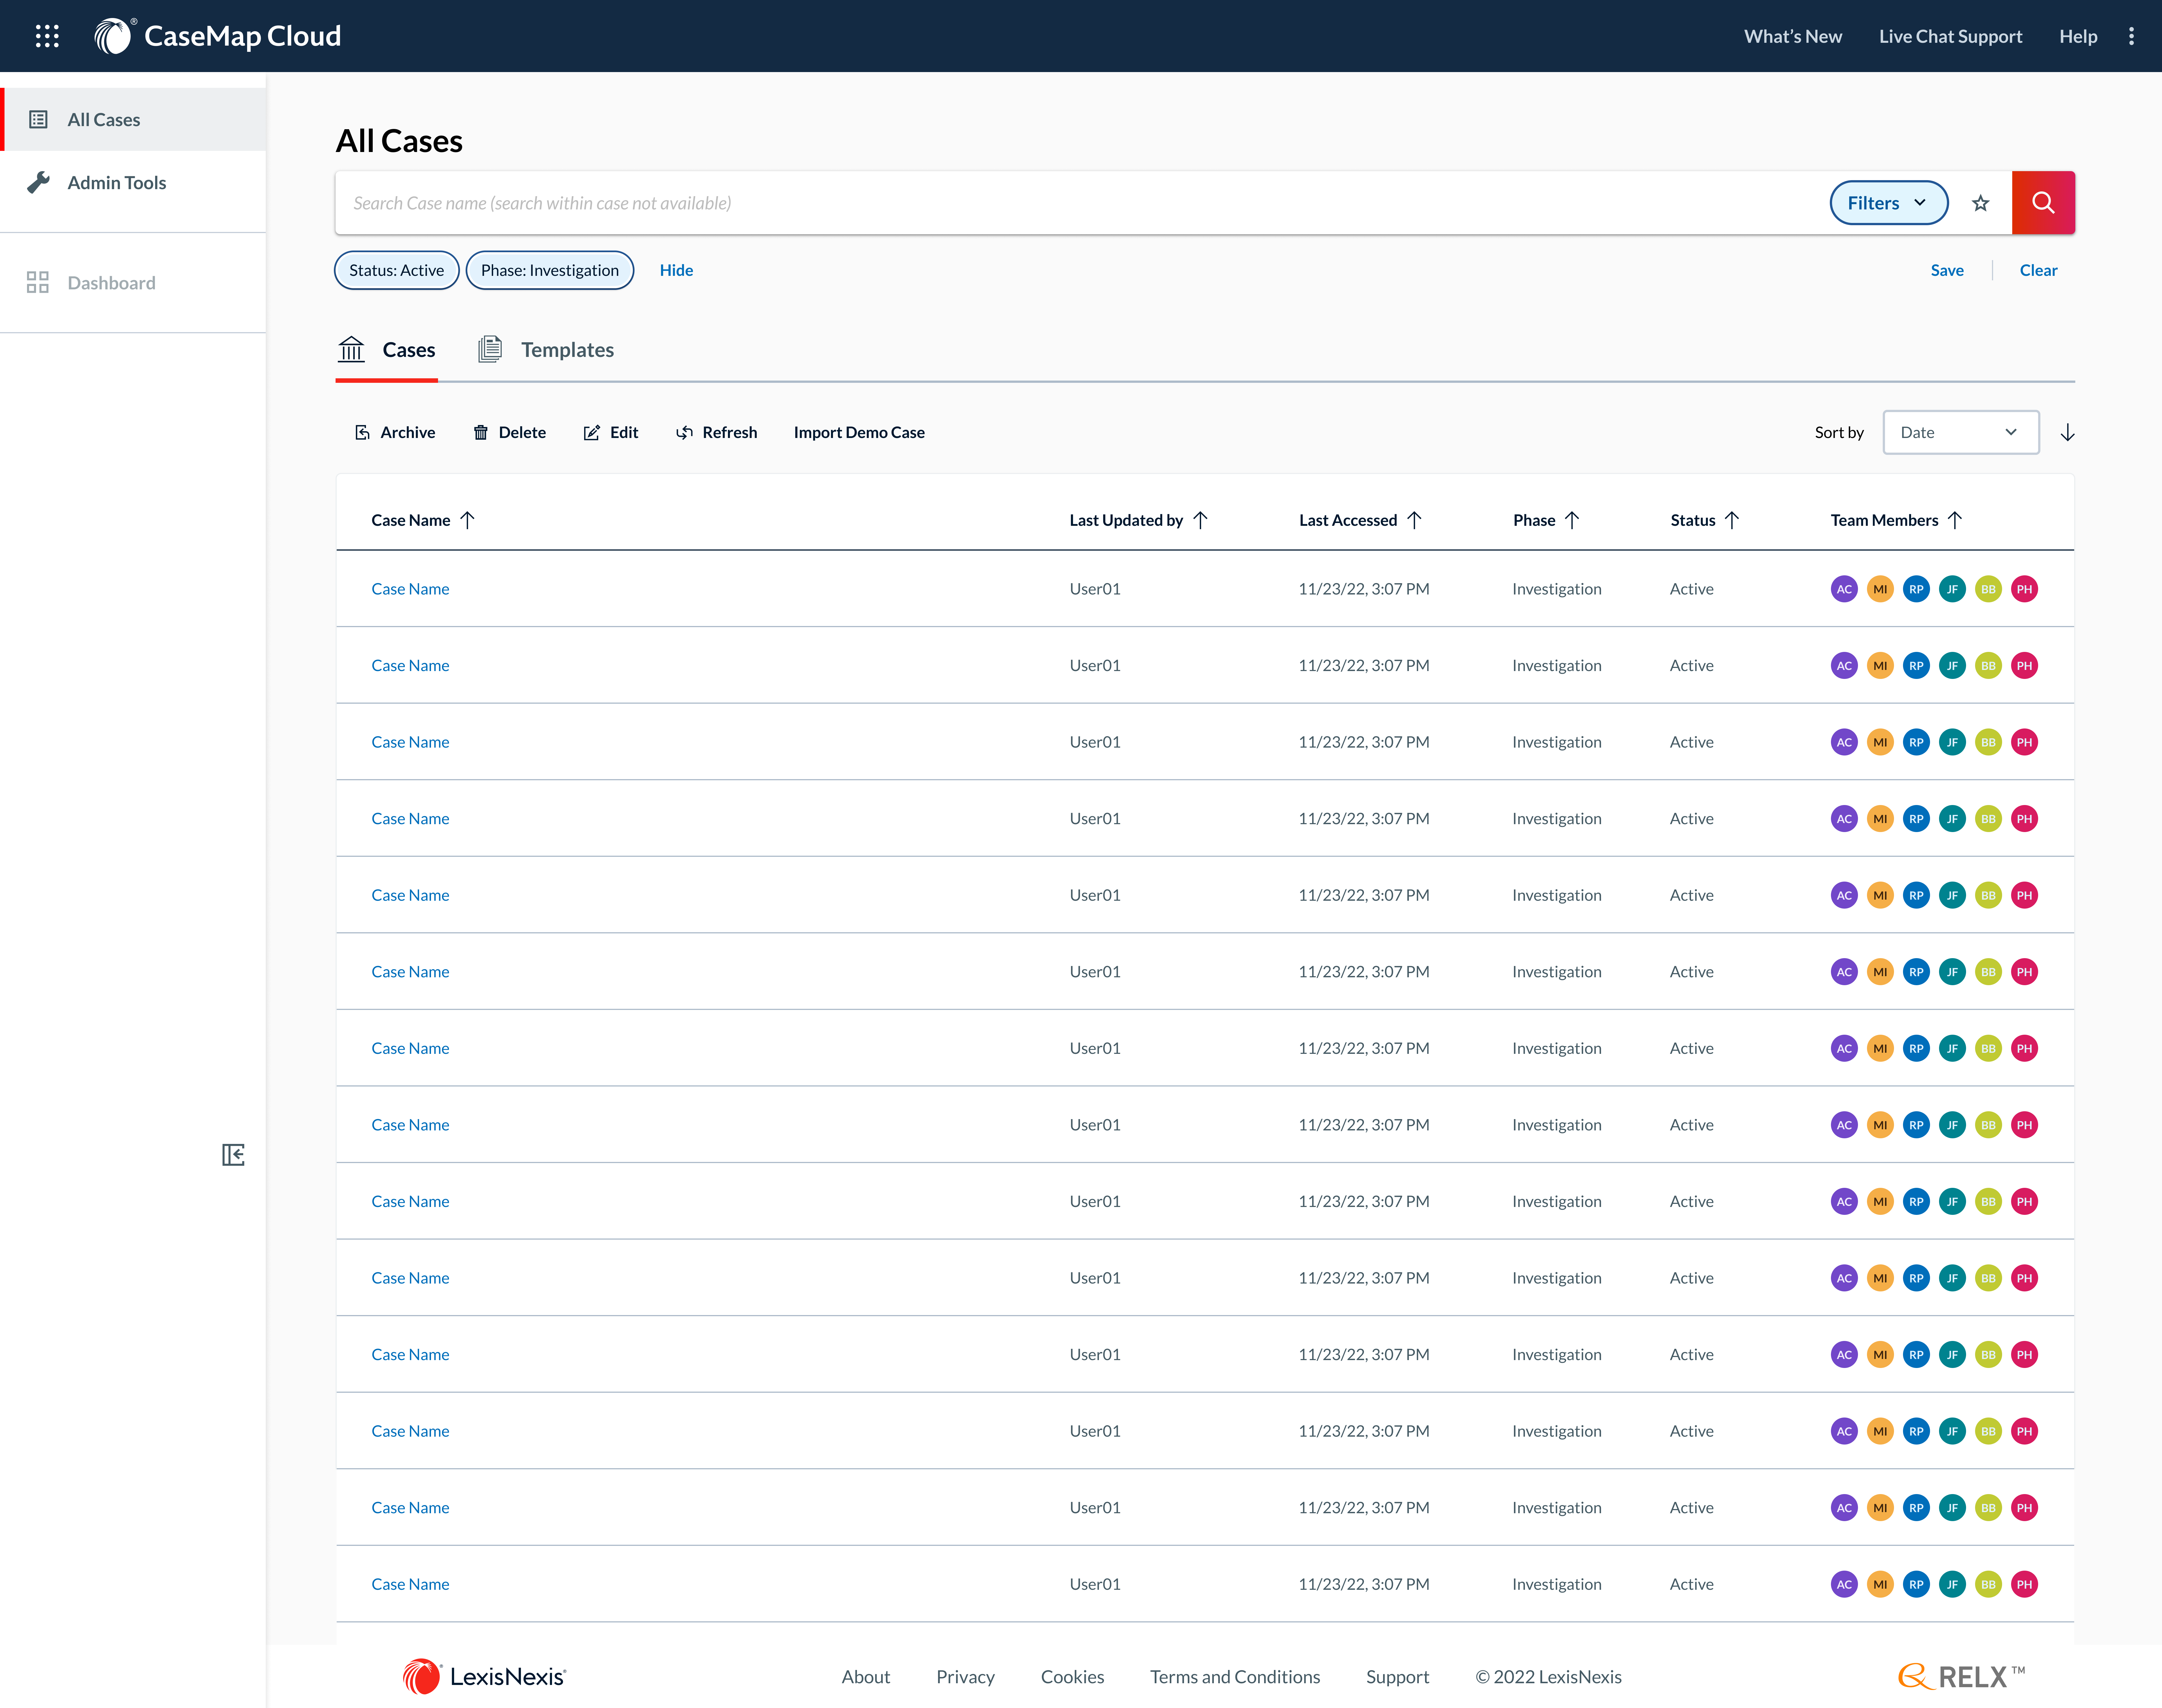
Task: Click BB avatar in first case row
Action: (x=1988, y=589)
